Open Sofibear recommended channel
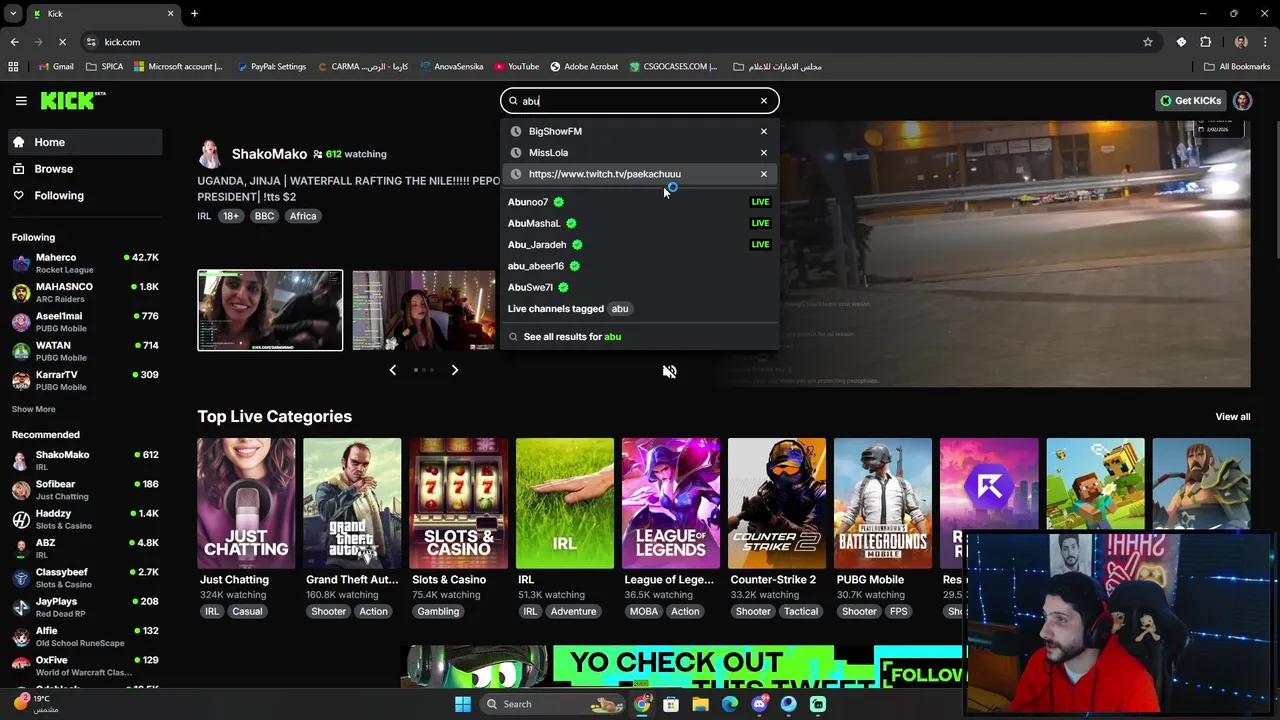This screenshot has width=1280, height=720. [85, 490]
